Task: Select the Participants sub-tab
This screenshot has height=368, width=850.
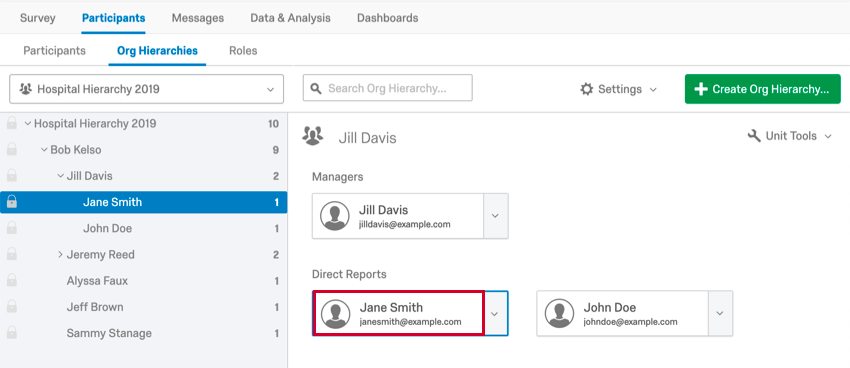Action: tap(54, 50)
